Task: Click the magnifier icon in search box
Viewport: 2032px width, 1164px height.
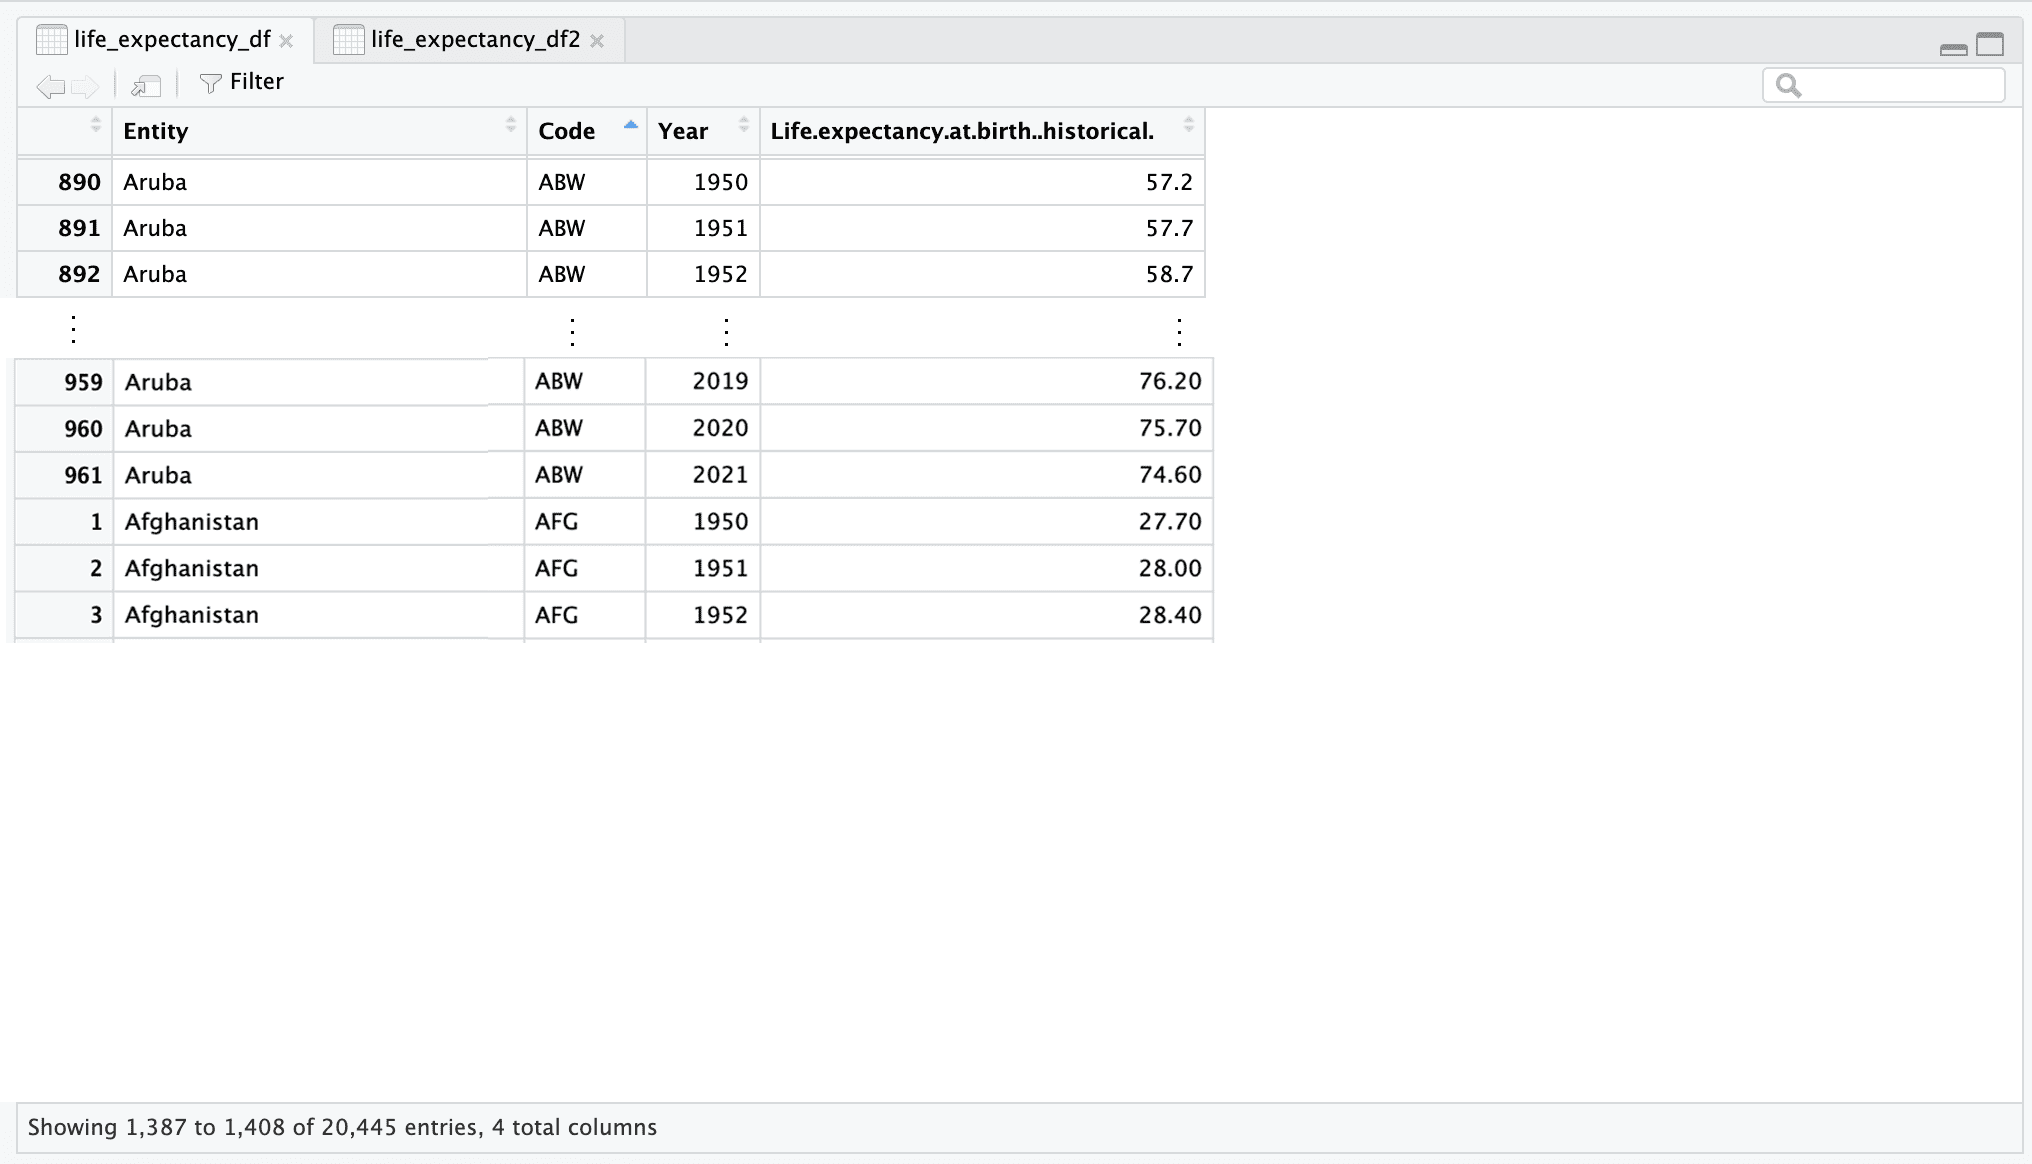Action: coord(1789,86)
